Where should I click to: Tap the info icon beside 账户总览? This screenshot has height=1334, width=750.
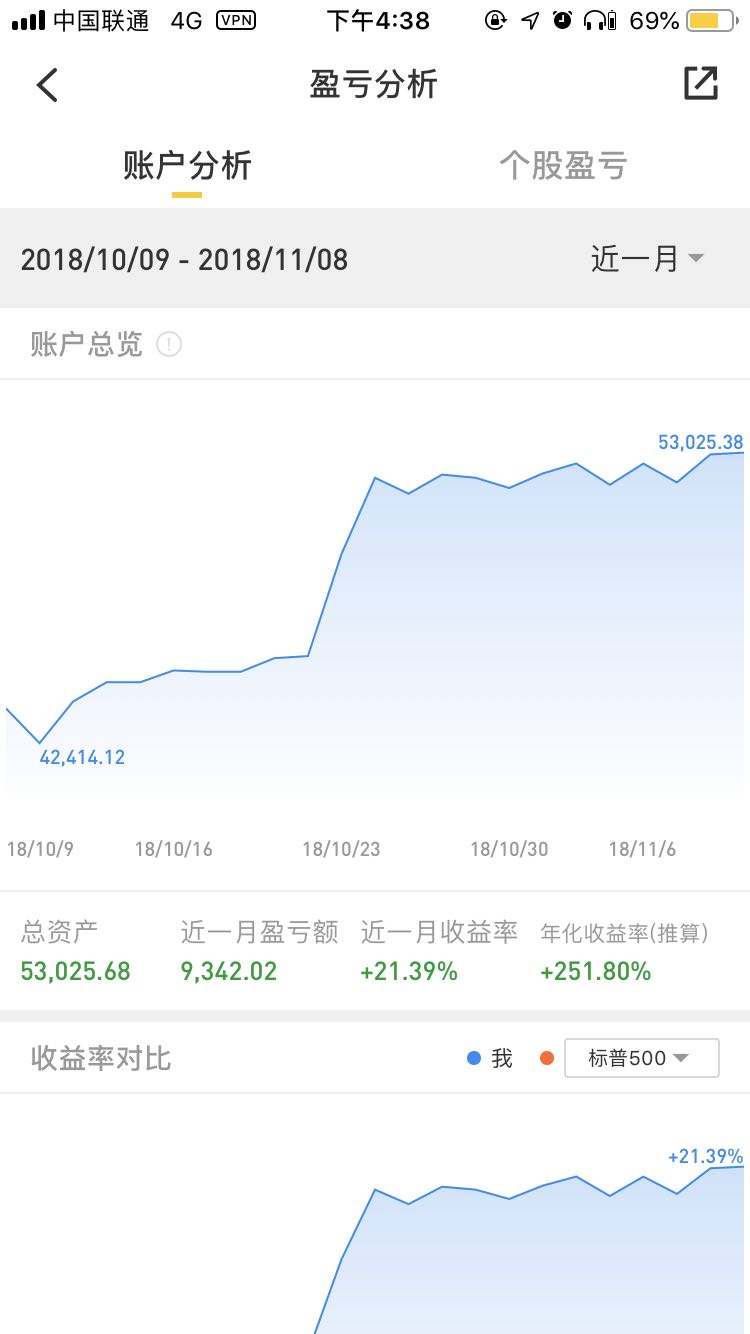[169, 345]
